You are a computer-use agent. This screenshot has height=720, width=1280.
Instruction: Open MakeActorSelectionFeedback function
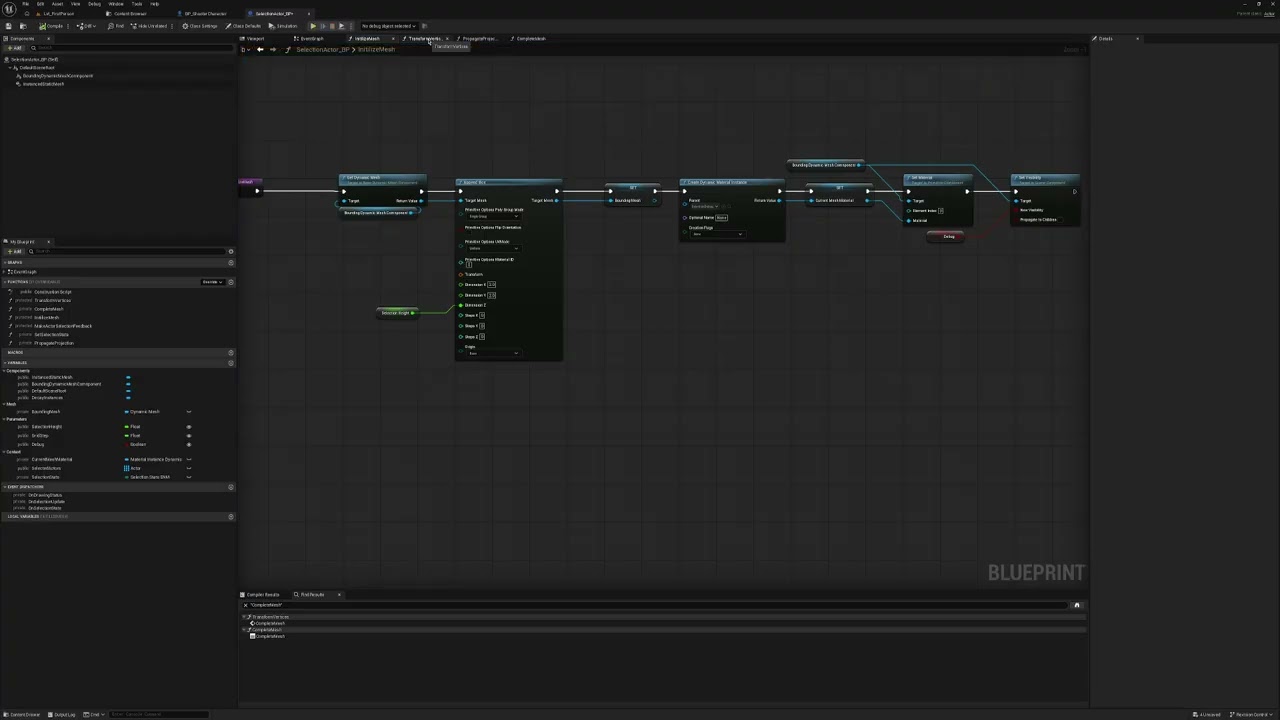tap(62, 326)
